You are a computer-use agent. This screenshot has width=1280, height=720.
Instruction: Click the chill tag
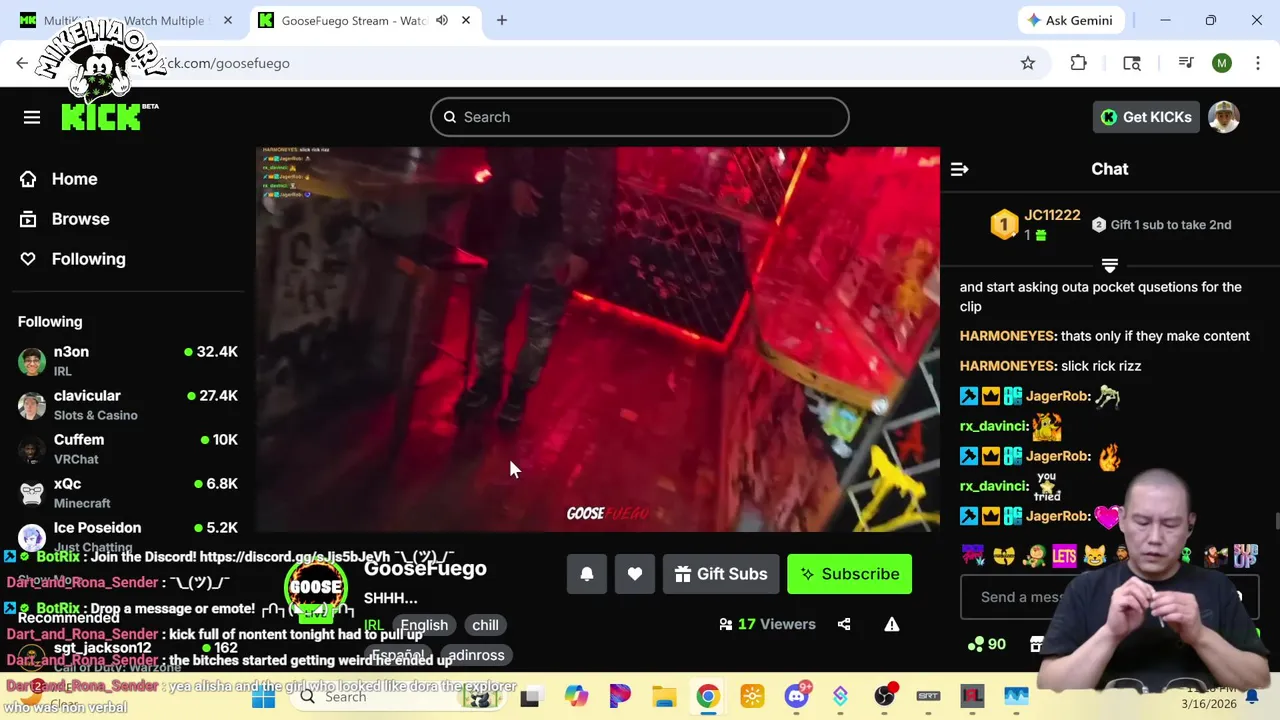[485, 625]
